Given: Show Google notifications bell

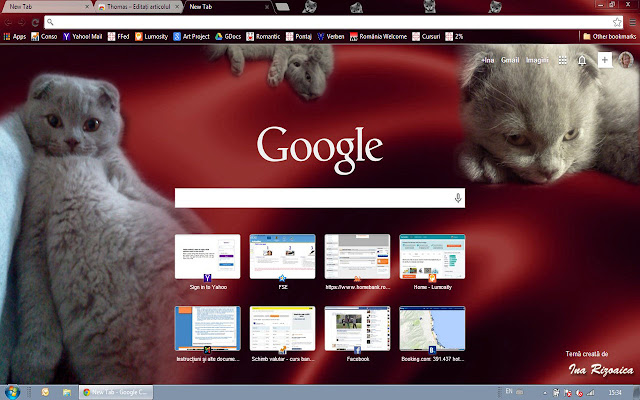Looking at the screenshot, I should pos(582,60).
